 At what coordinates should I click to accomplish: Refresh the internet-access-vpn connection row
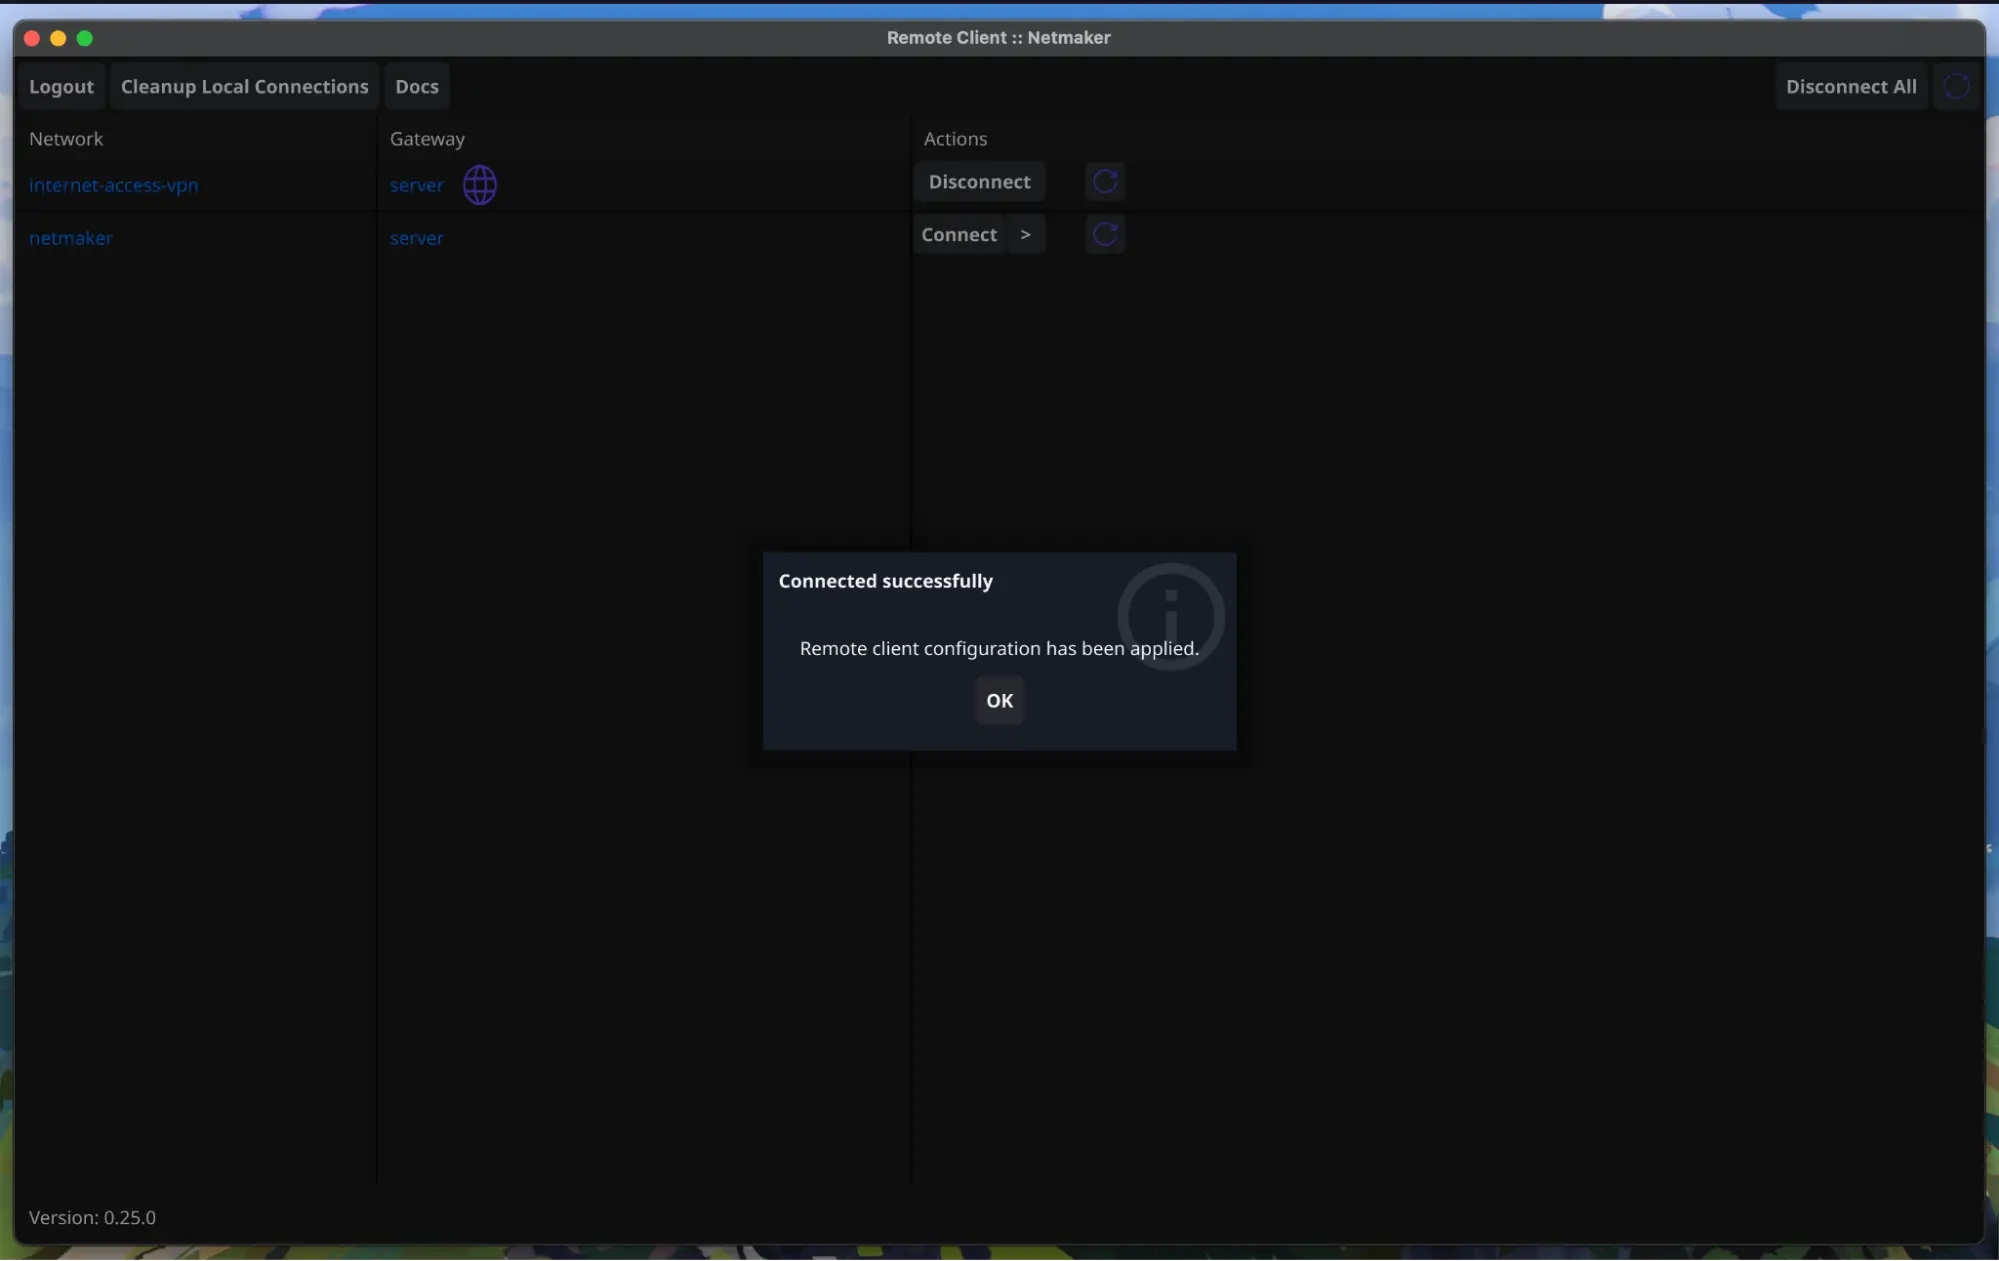(1104, 182)
